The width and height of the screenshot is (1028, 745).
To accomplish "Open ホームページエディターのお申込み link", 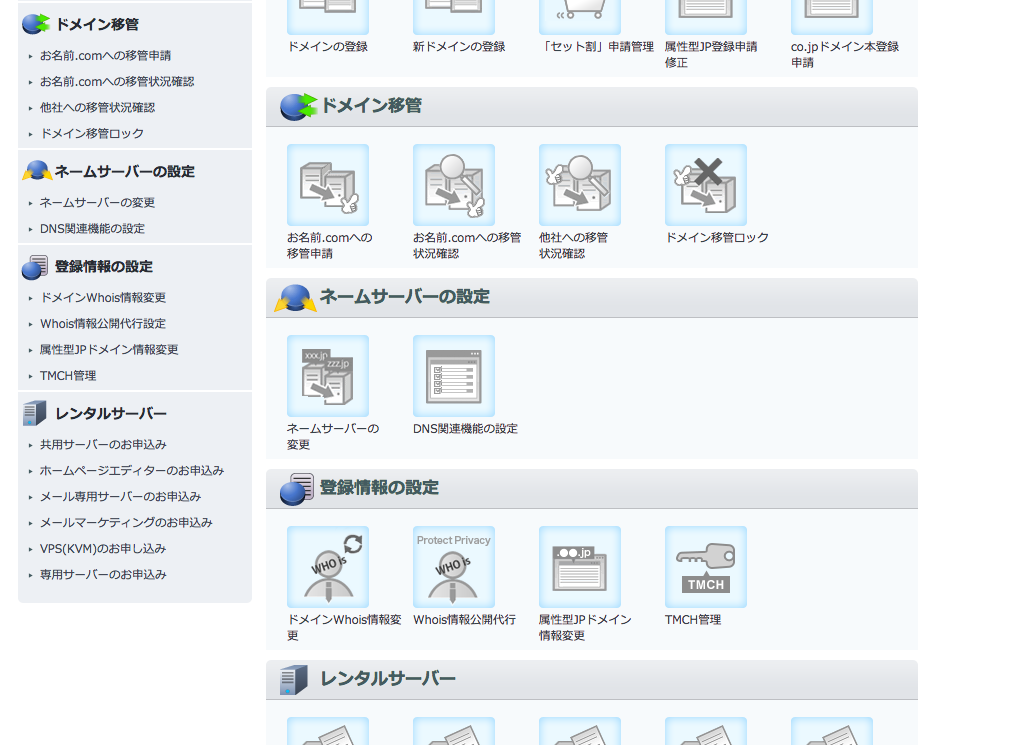I will pyautogui.click(x=132, y=471).
